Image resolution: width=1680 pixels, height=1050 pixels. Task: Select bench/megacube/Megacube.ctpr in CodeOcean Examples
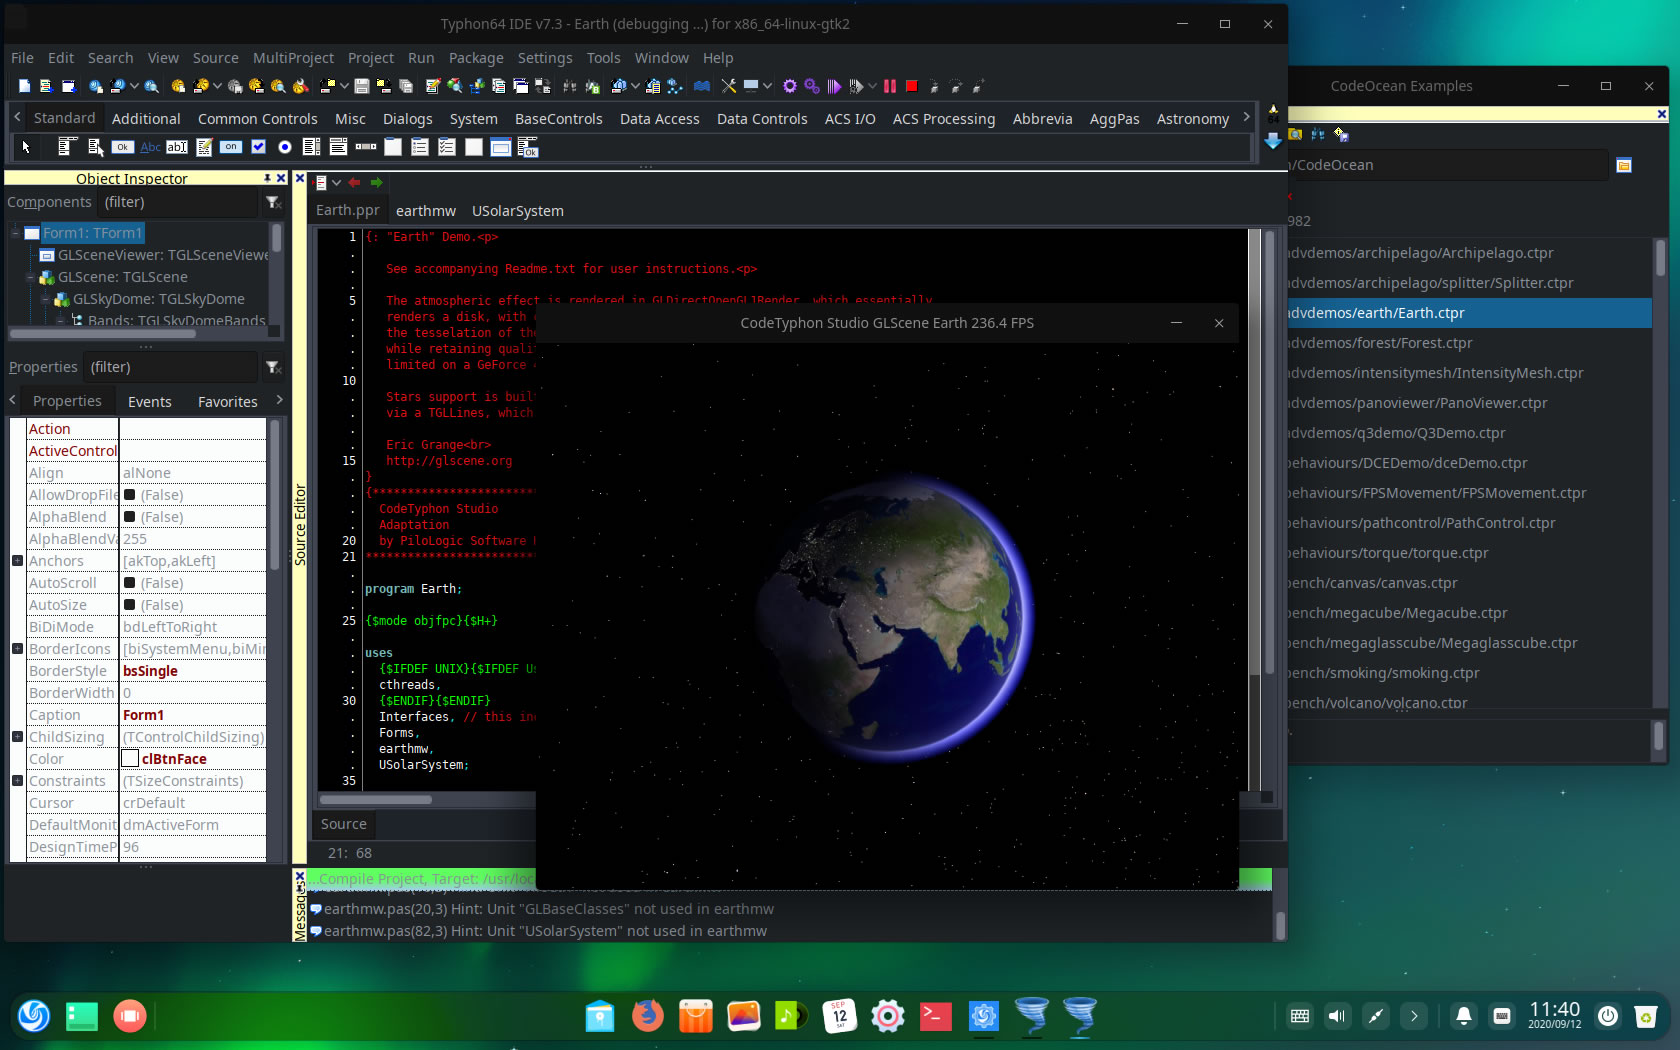pyautogui.click(x=1470, y=613)
